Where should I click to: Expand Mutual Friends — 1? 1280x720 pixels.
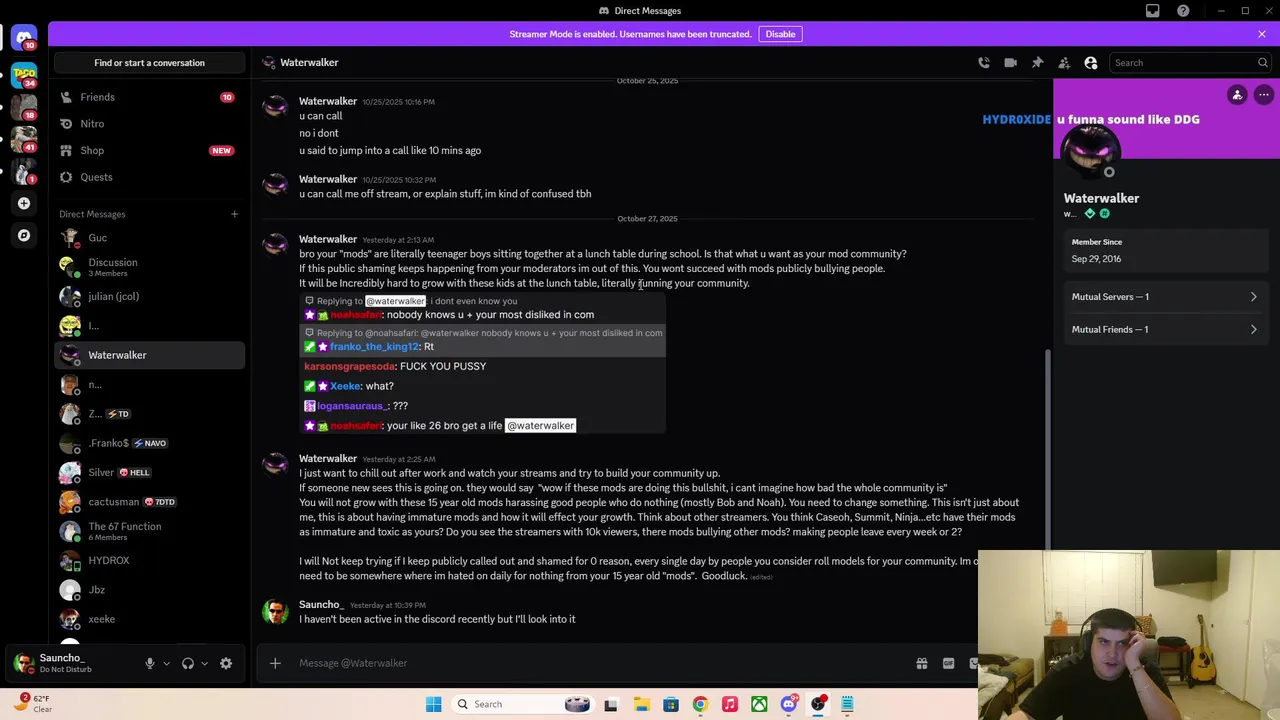[x=1166, y=329]
